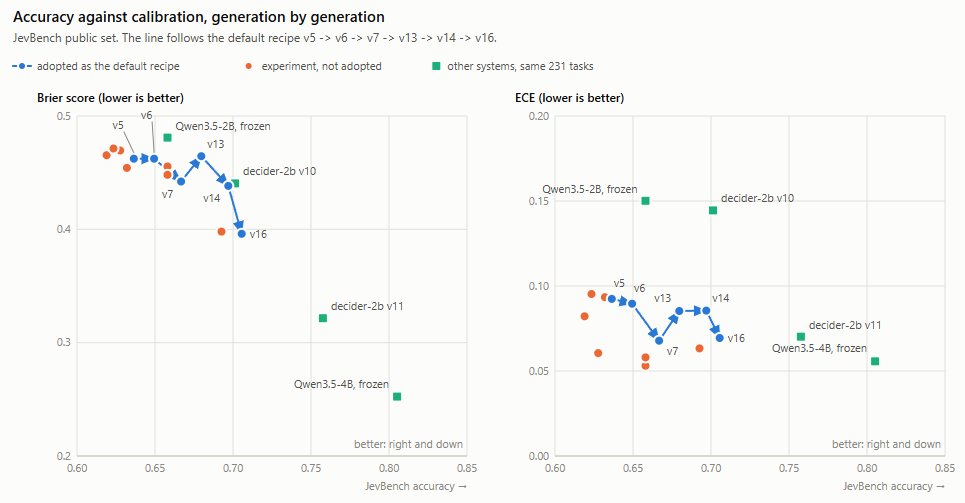Click the v16 point in Brier chart
Viewport: 965px width, 503px height.
(x=242, y=234)
